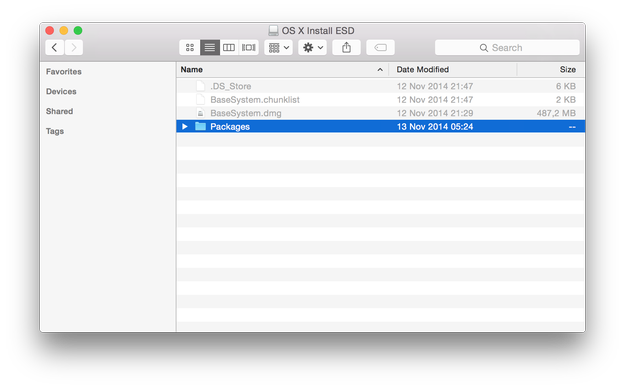625x389 pixels.
Task: Open the Action gear menu
Action: click(x=312, y=47)
